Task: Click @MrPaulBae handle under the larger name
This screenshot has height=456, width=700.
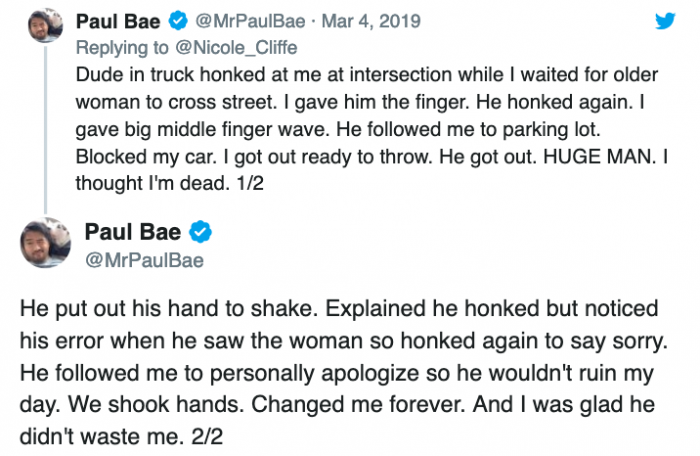Action: tap(145, 261)
